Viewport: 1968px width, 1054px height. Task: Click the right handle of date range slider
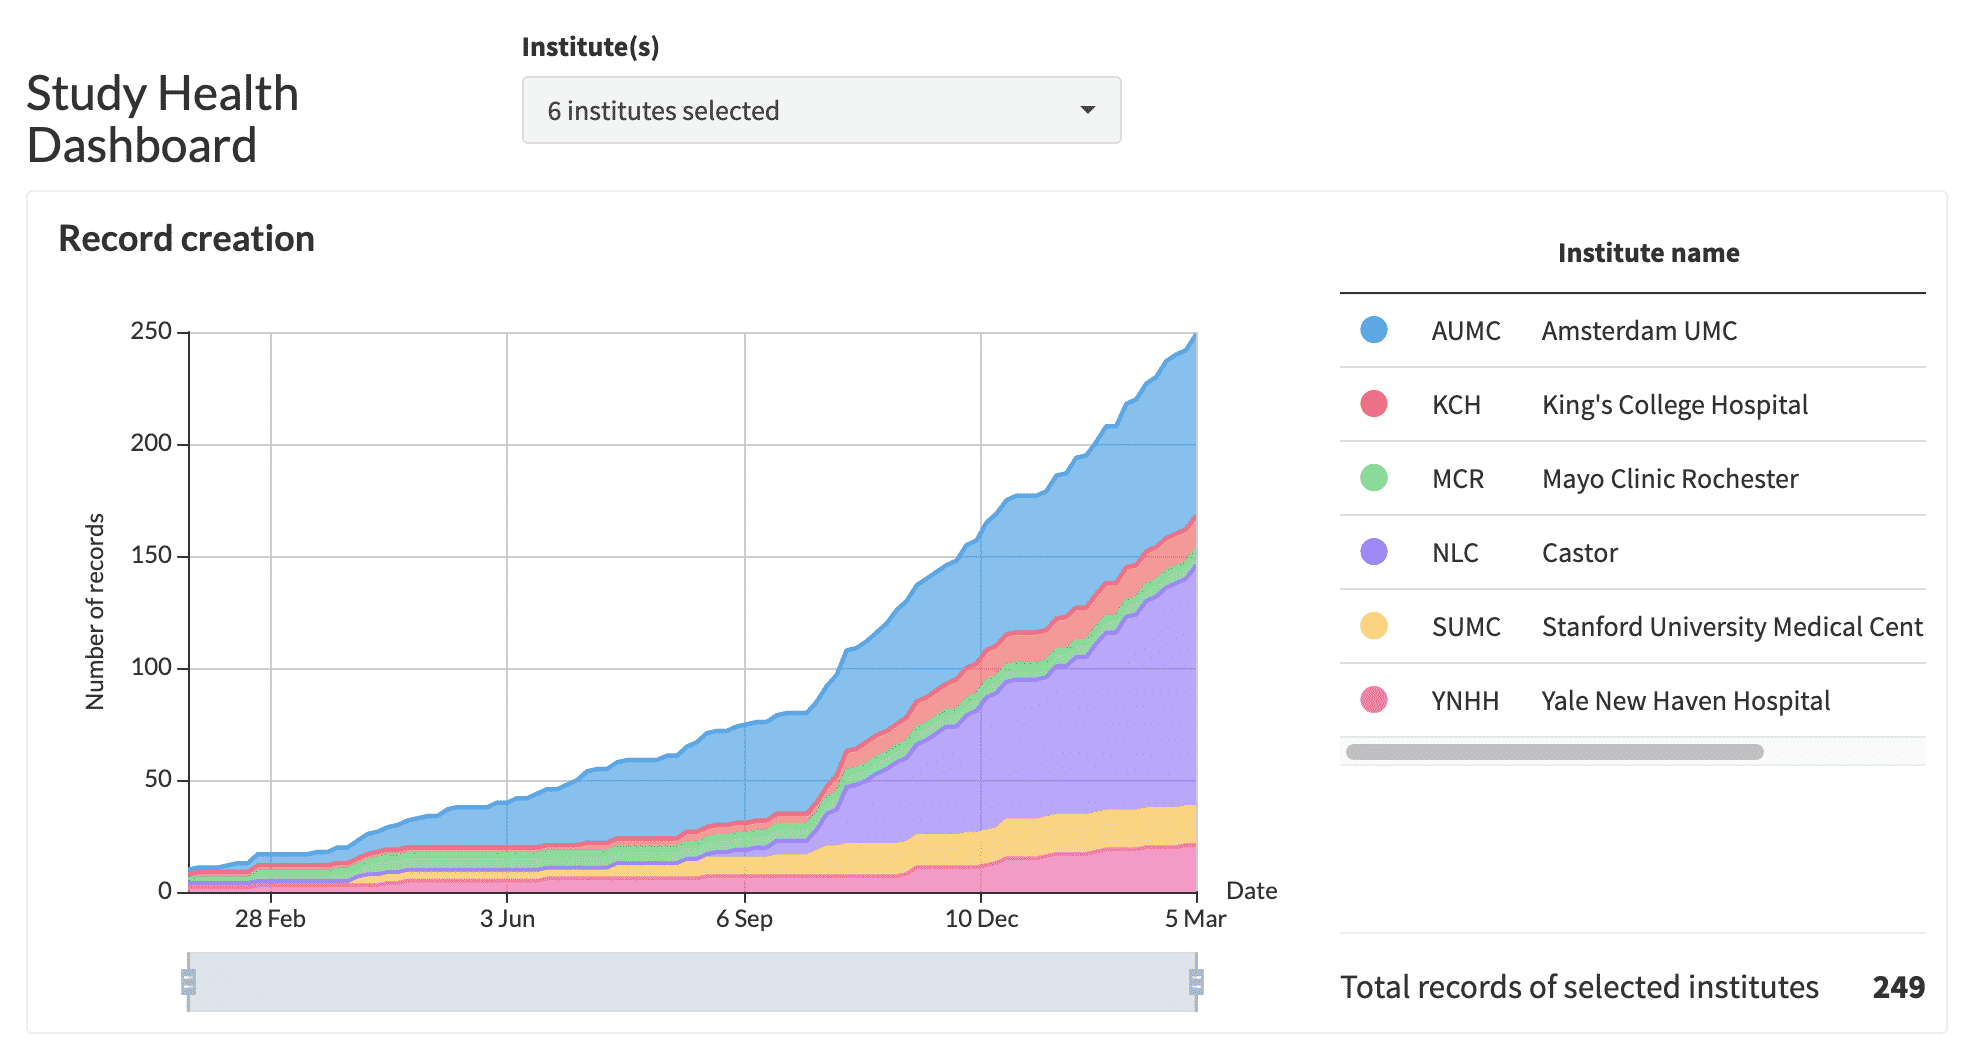[x=1196, y=982]
